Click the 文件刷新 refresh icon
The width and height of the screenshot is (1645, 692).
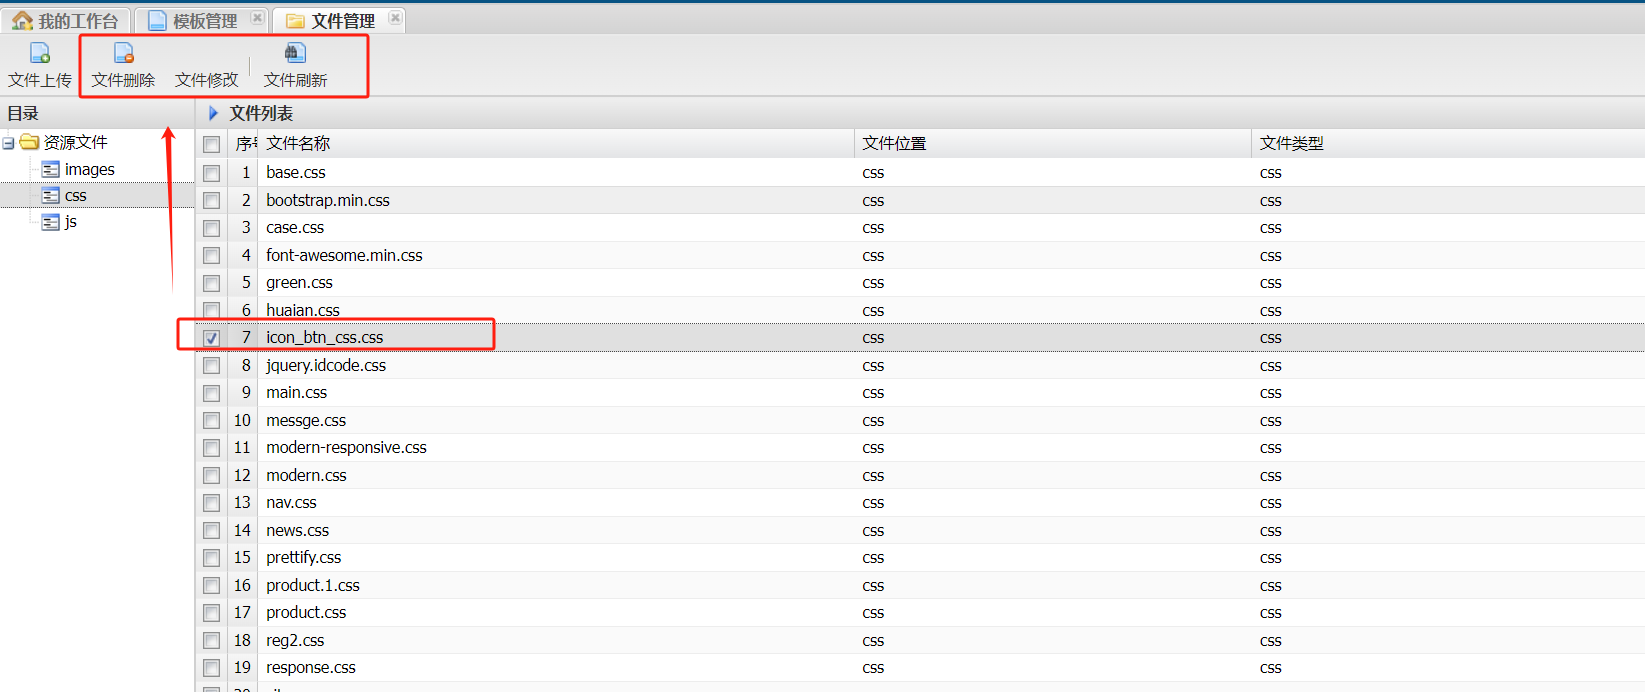[x=295, y=53]
